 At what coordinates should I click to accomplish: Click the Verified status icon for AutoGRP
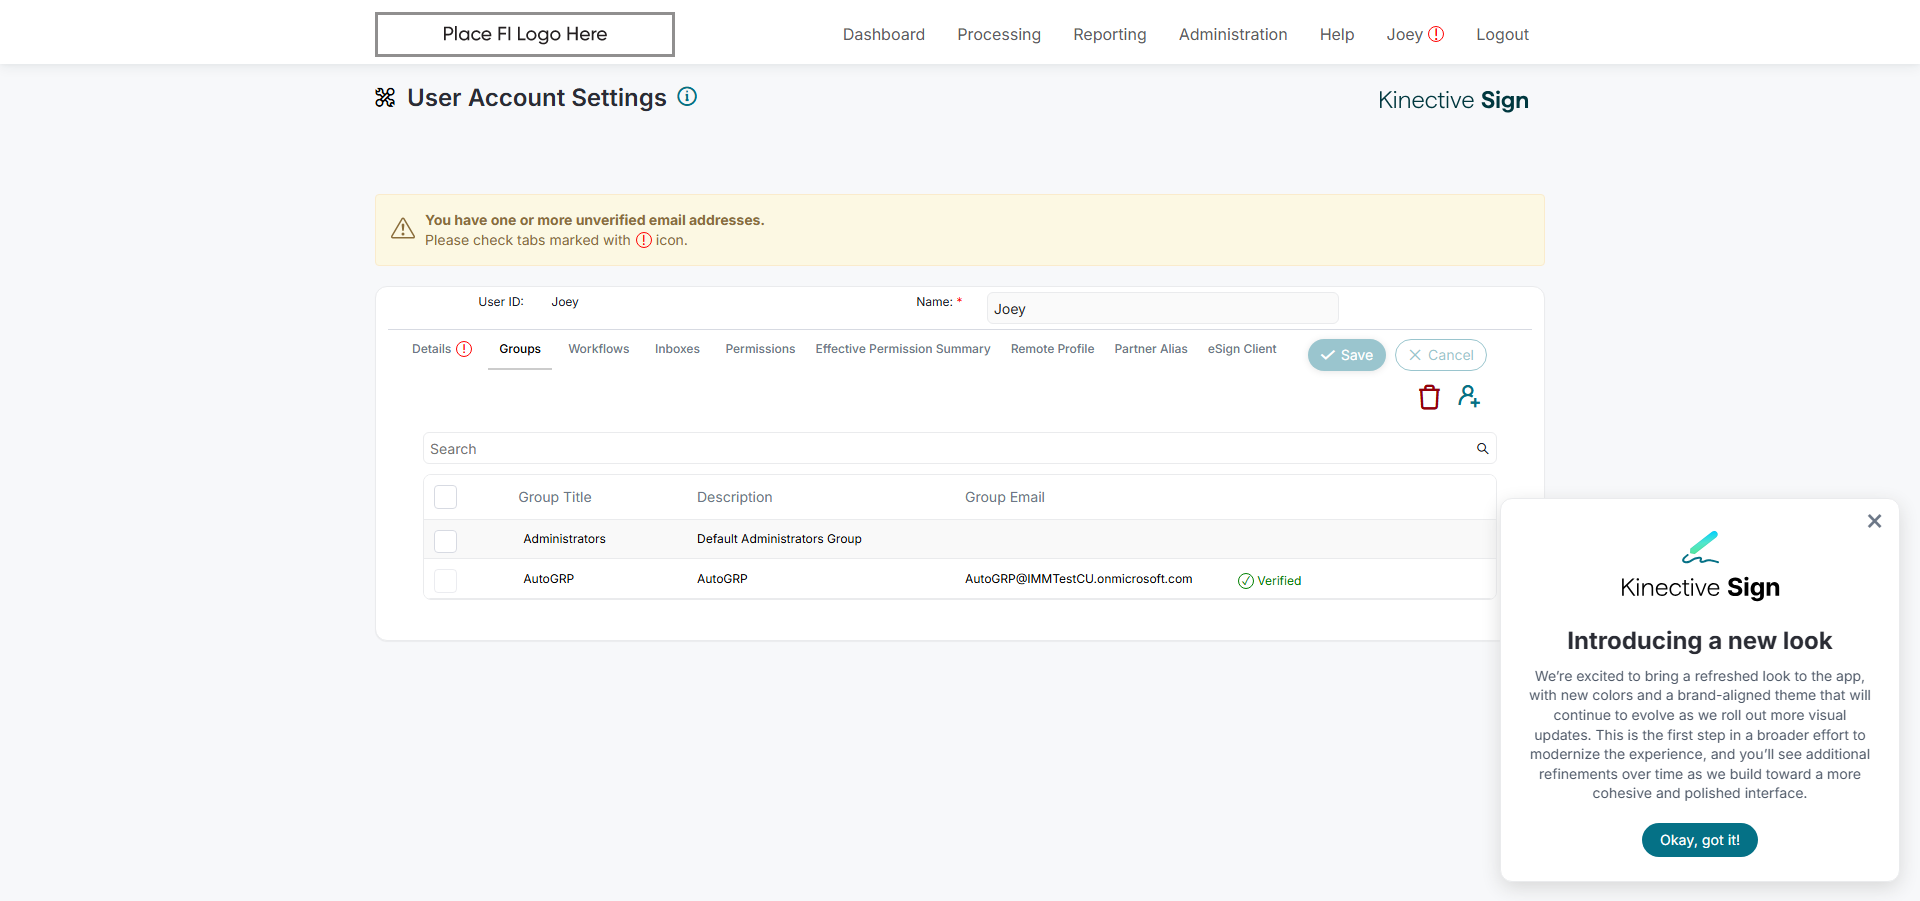[1246, 581]
